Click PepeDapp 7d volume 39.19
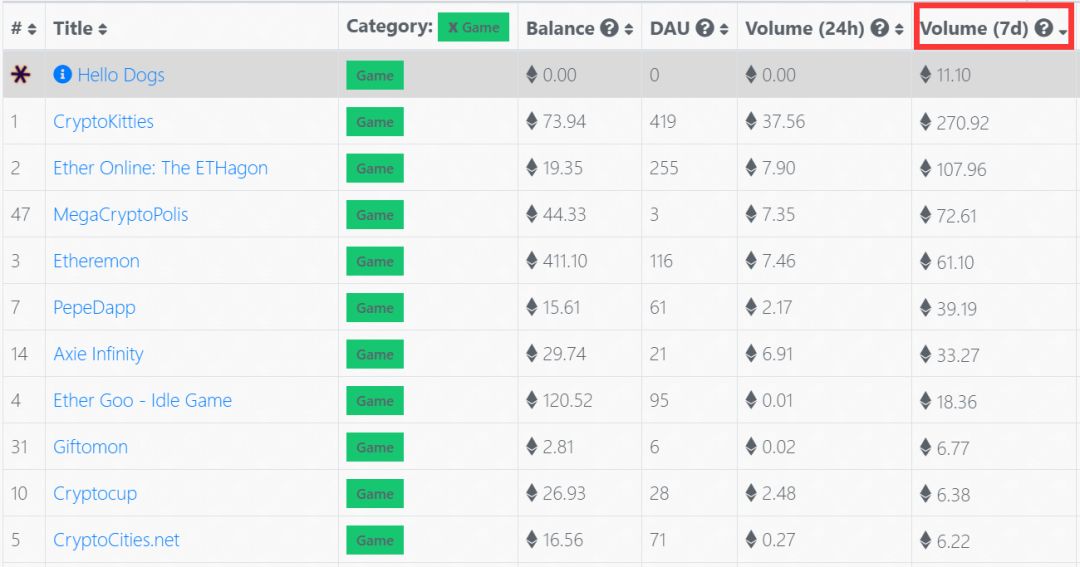Viewport: 1080px width, 567px height. pyautogui.click(x=957, y=308)
